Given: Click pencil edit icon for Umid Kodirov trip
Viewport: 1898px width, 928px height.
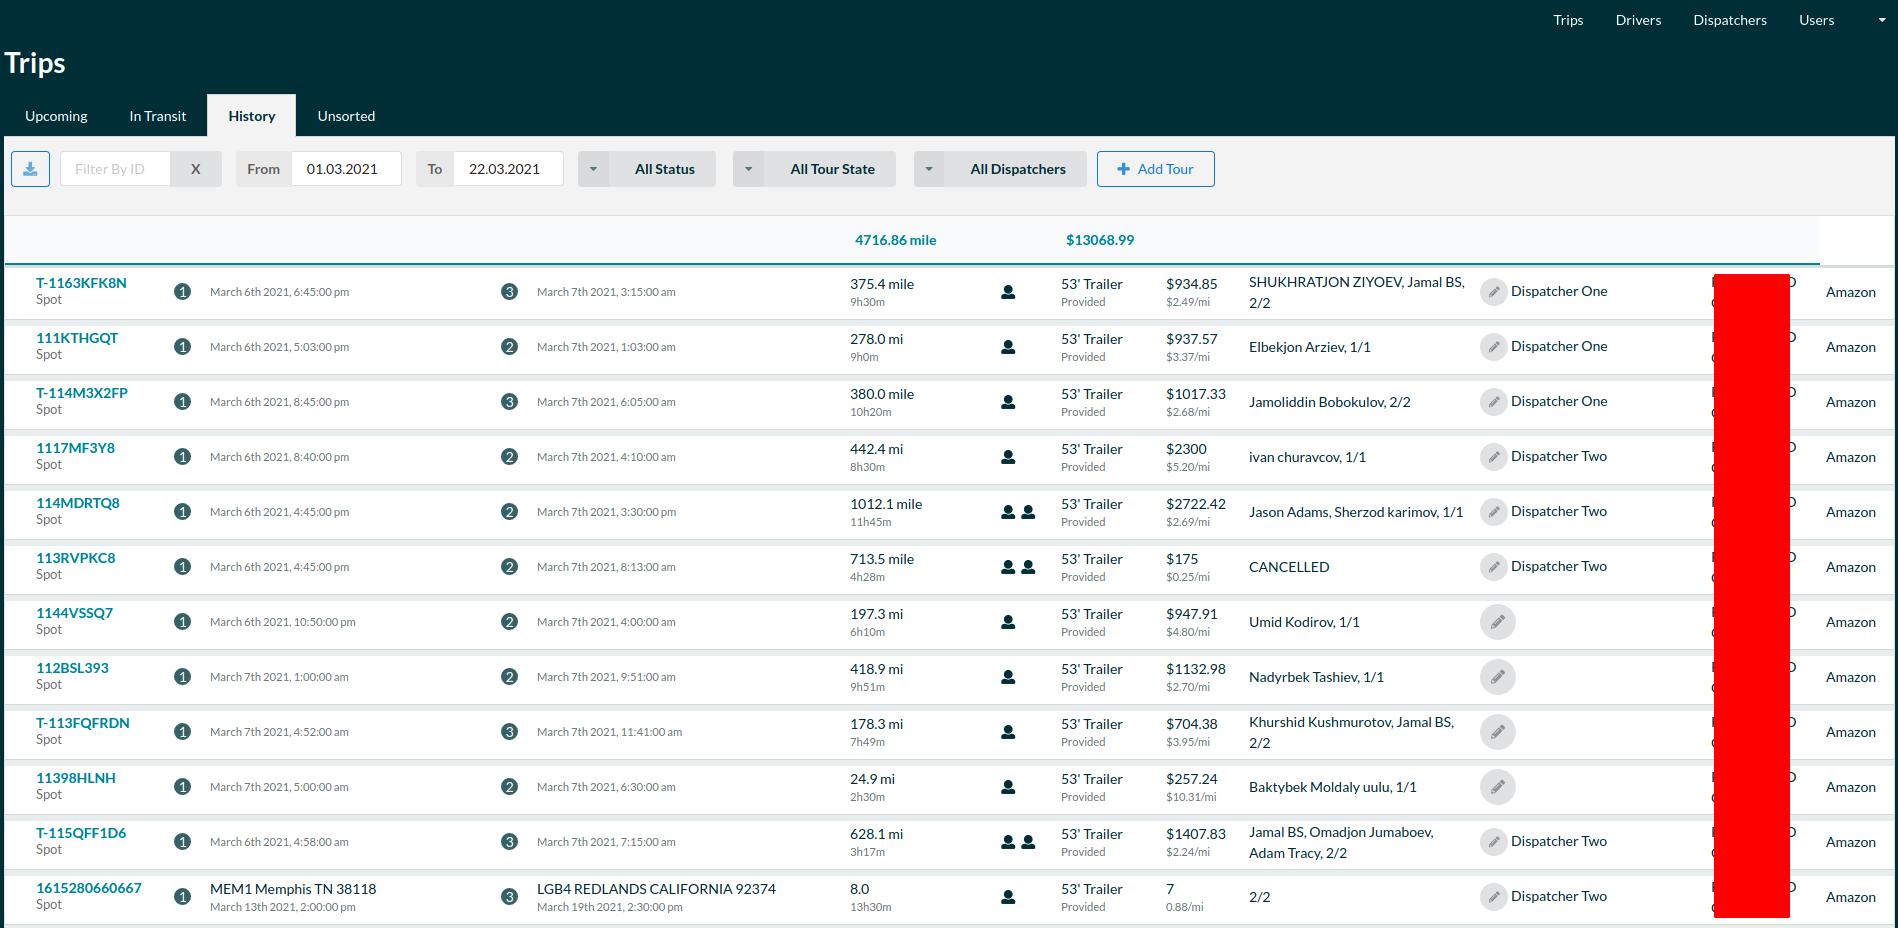Looking at the screenshot, I should [1497, 622].
